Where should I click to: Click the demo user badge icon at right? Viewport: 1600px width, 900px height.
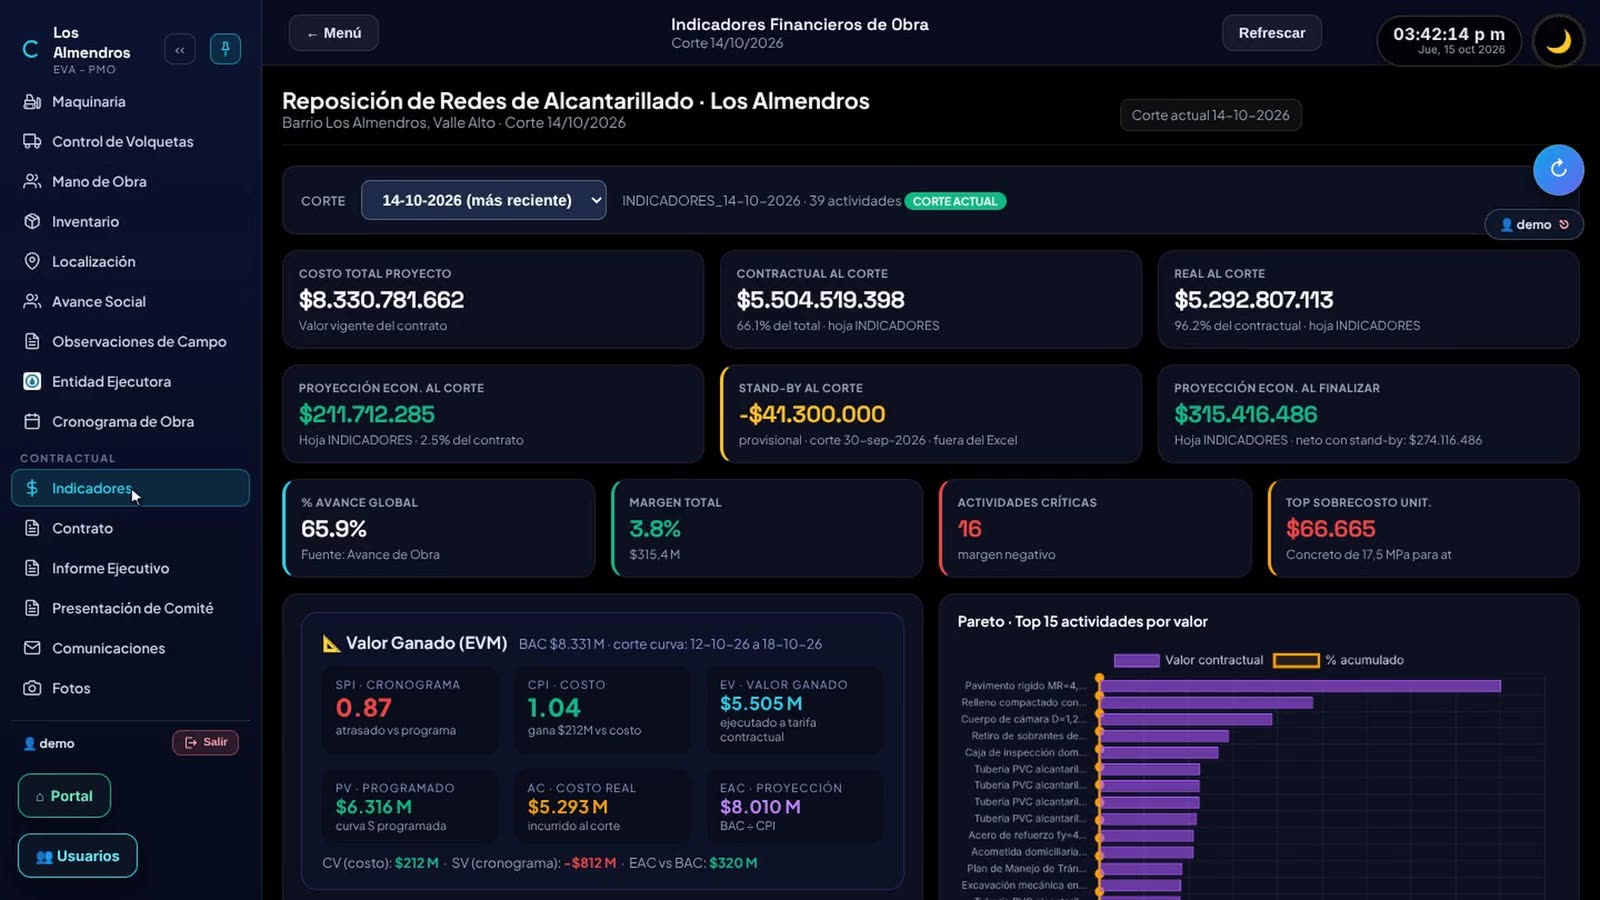pyautogui.click(x=1507, y=225)
